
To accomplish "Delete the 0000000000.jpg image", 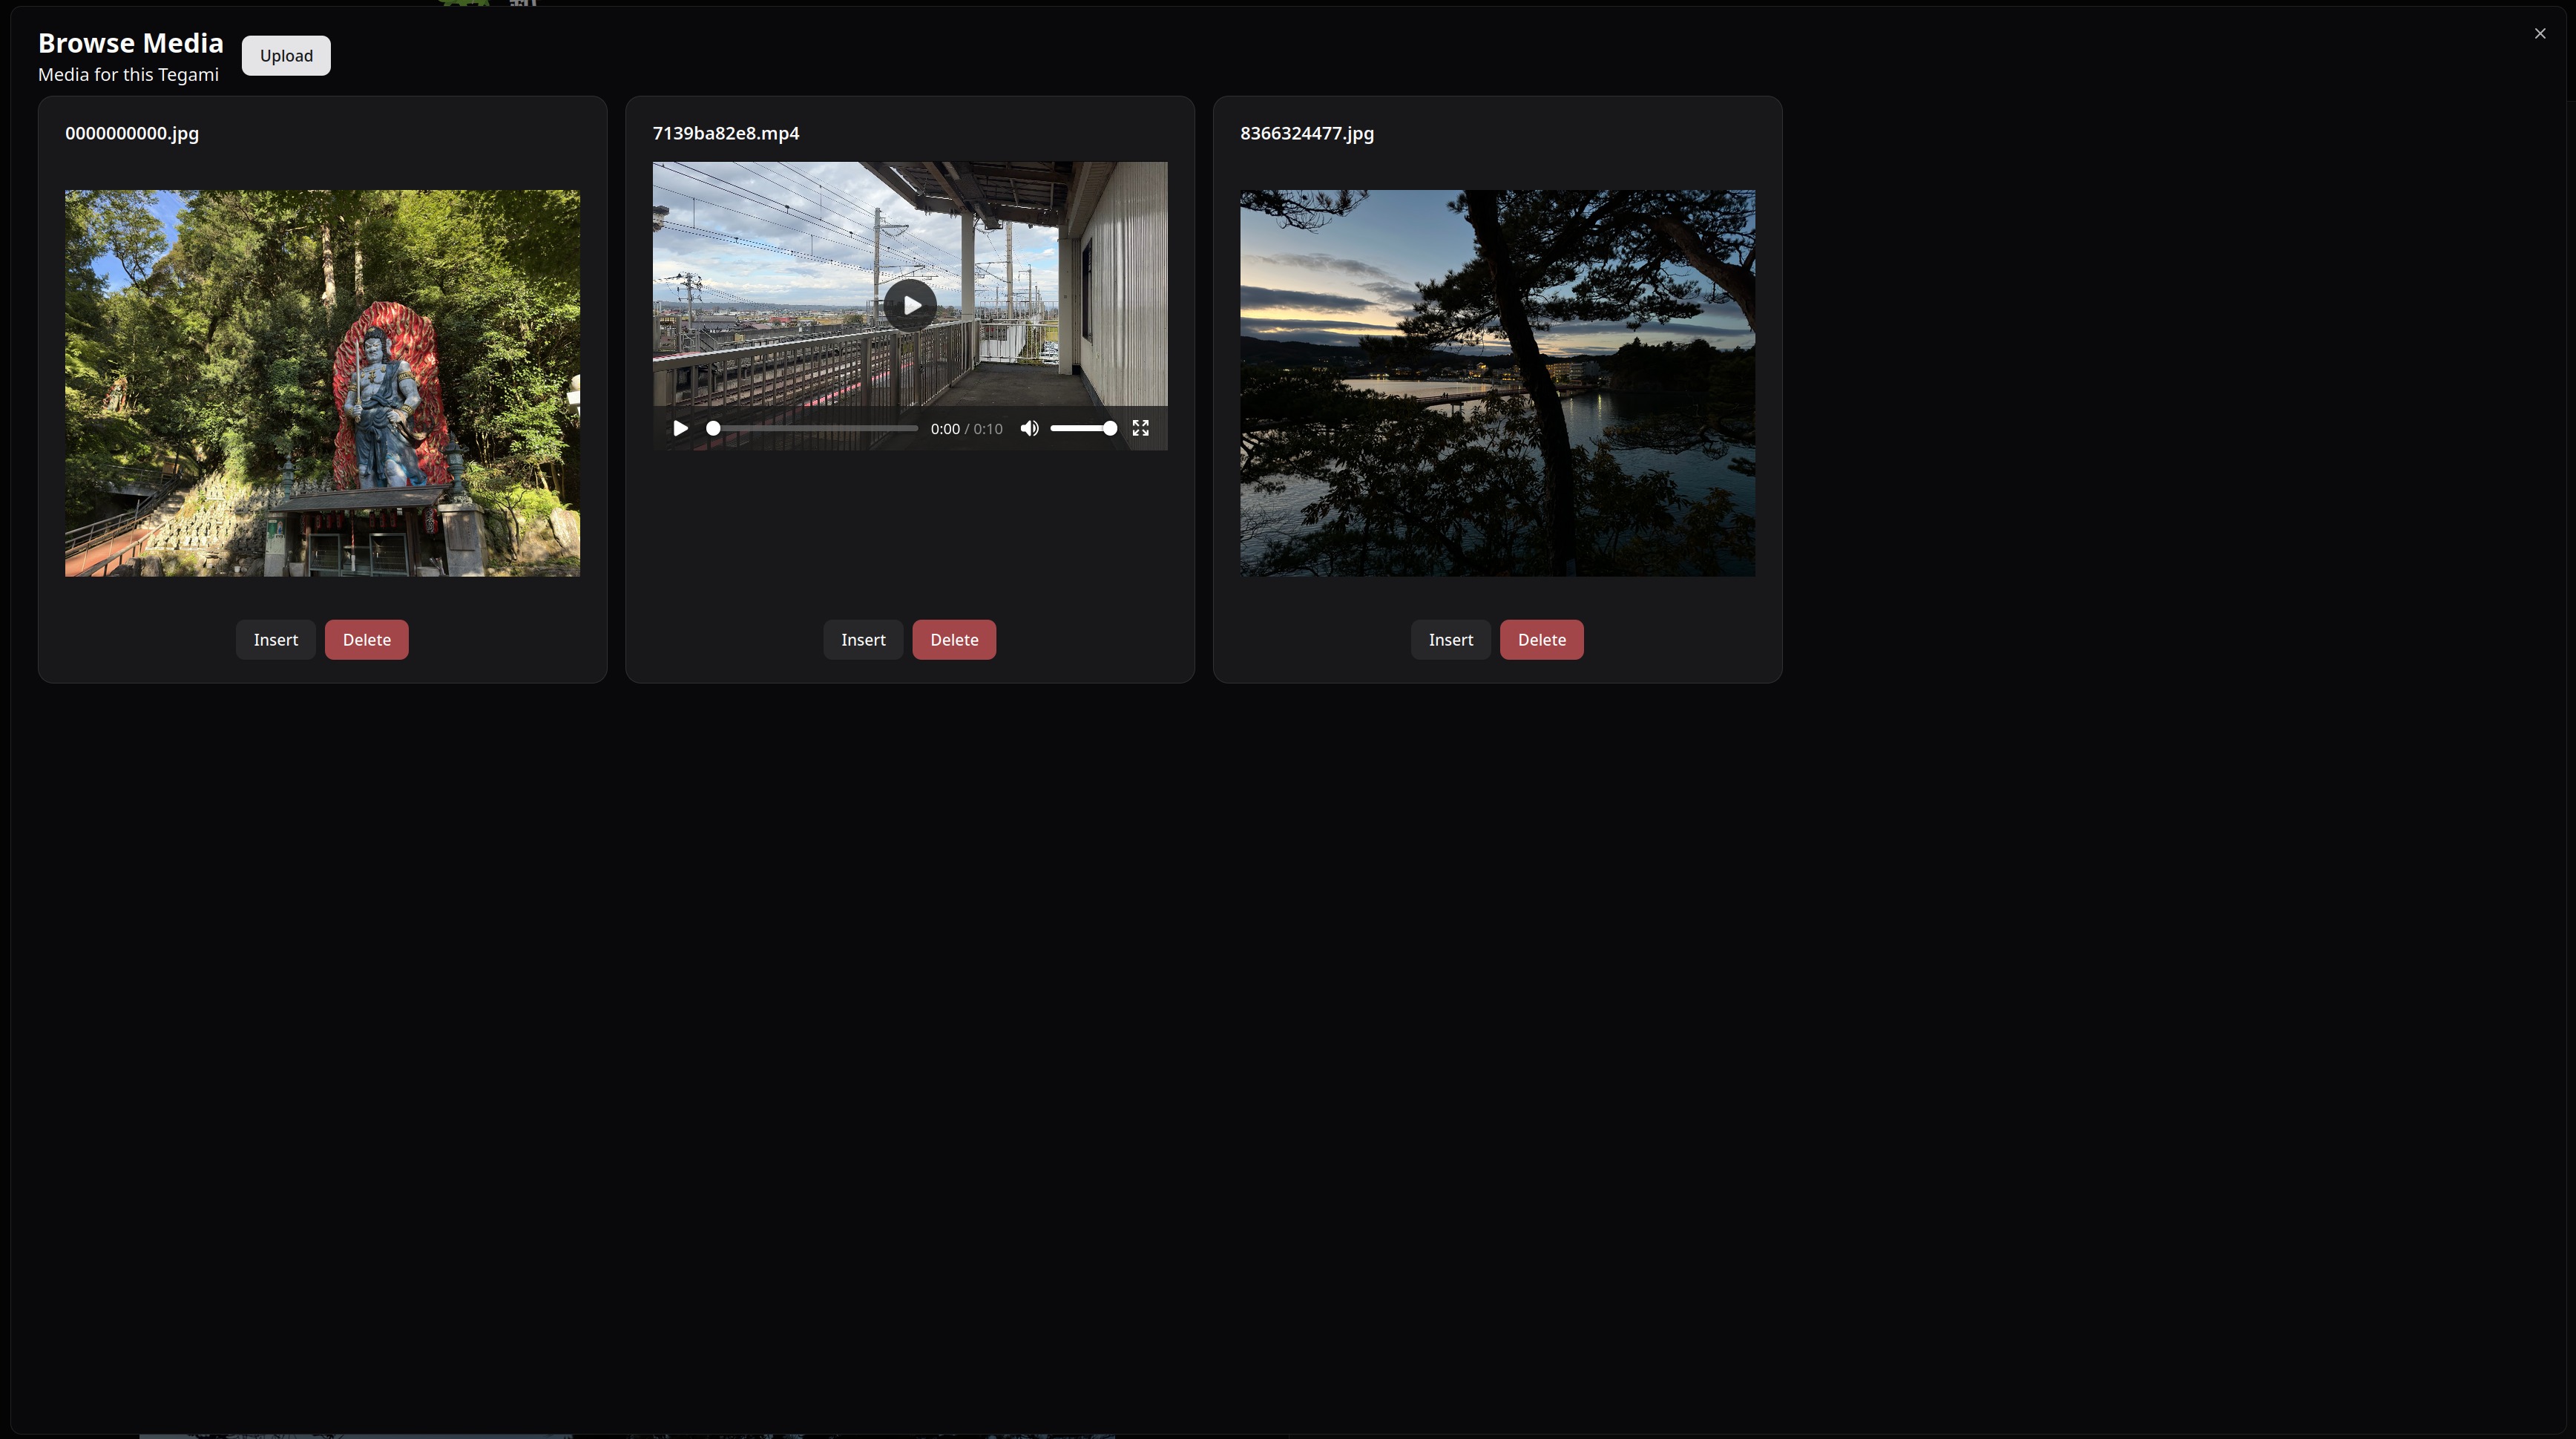I will coord(366,640).
